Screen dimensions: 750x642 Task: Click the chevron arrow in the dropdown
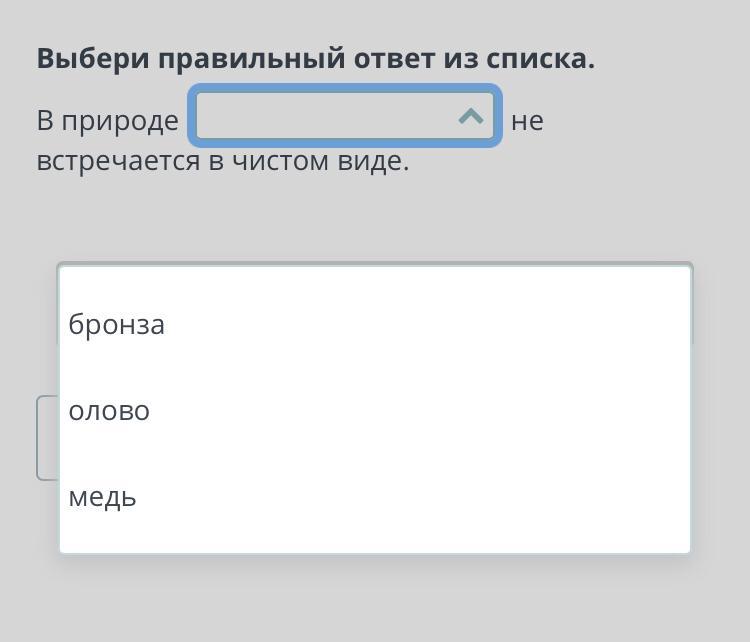[x=470, y=118]
